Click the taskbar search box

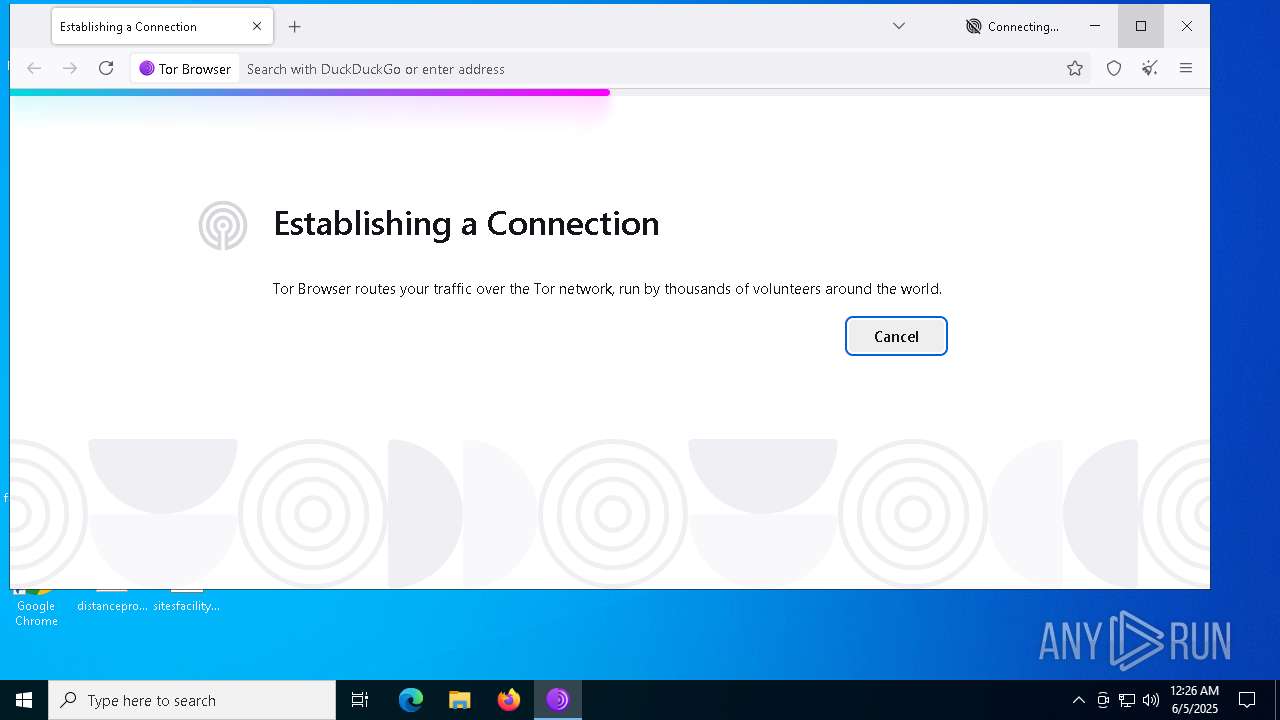[x=192, y=700]
